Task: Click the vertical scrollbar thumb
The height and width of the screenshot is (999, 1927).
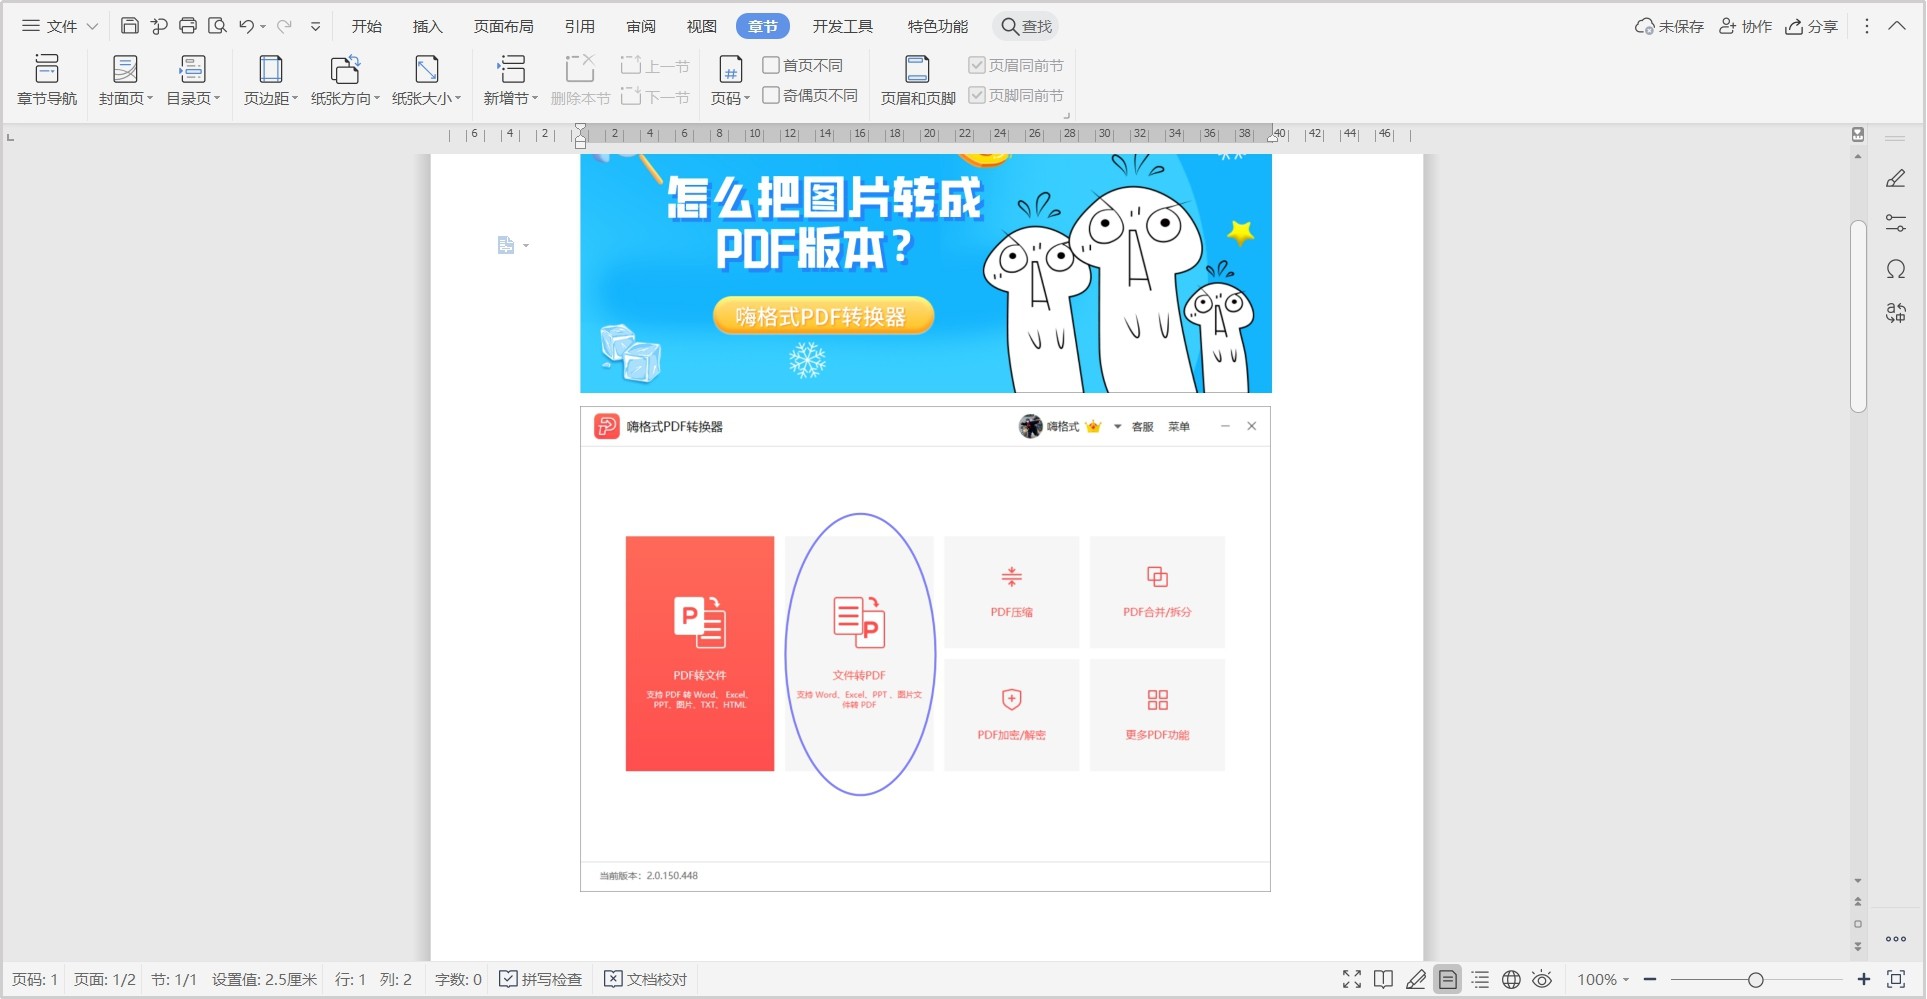Action: point(1858,316)
